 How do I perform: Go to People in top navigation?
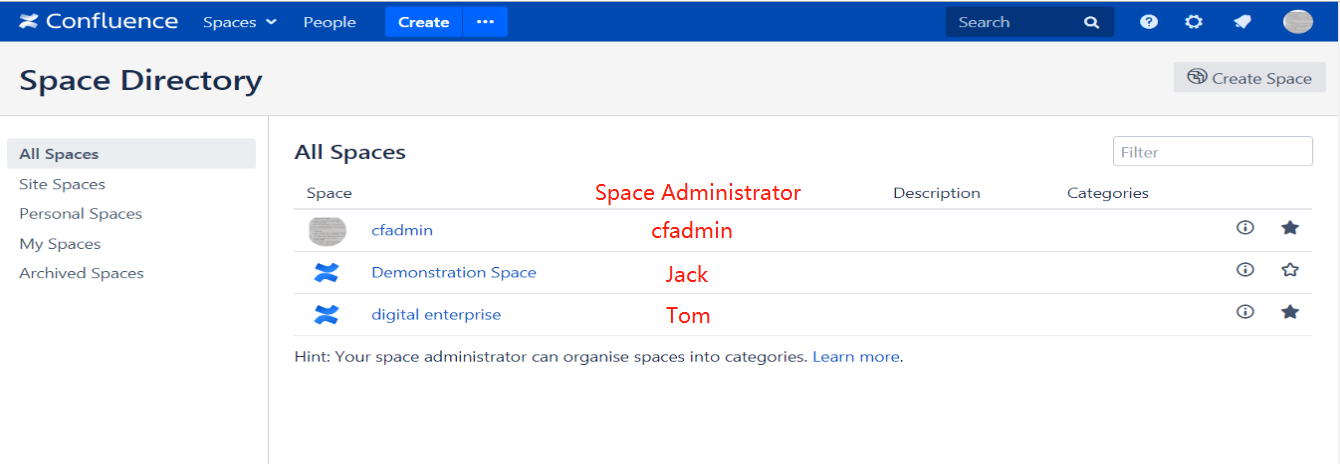tap(329, 22)
